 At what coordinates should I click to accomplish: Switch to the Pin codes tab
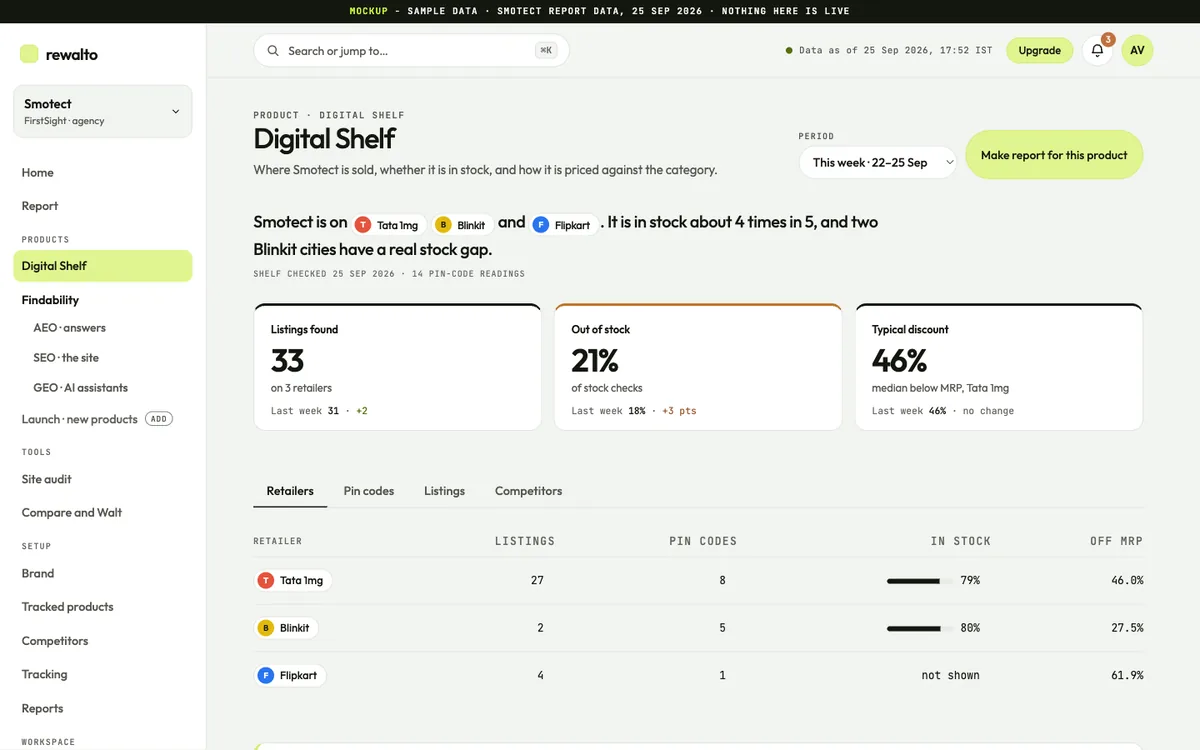[x=369, y=491]
